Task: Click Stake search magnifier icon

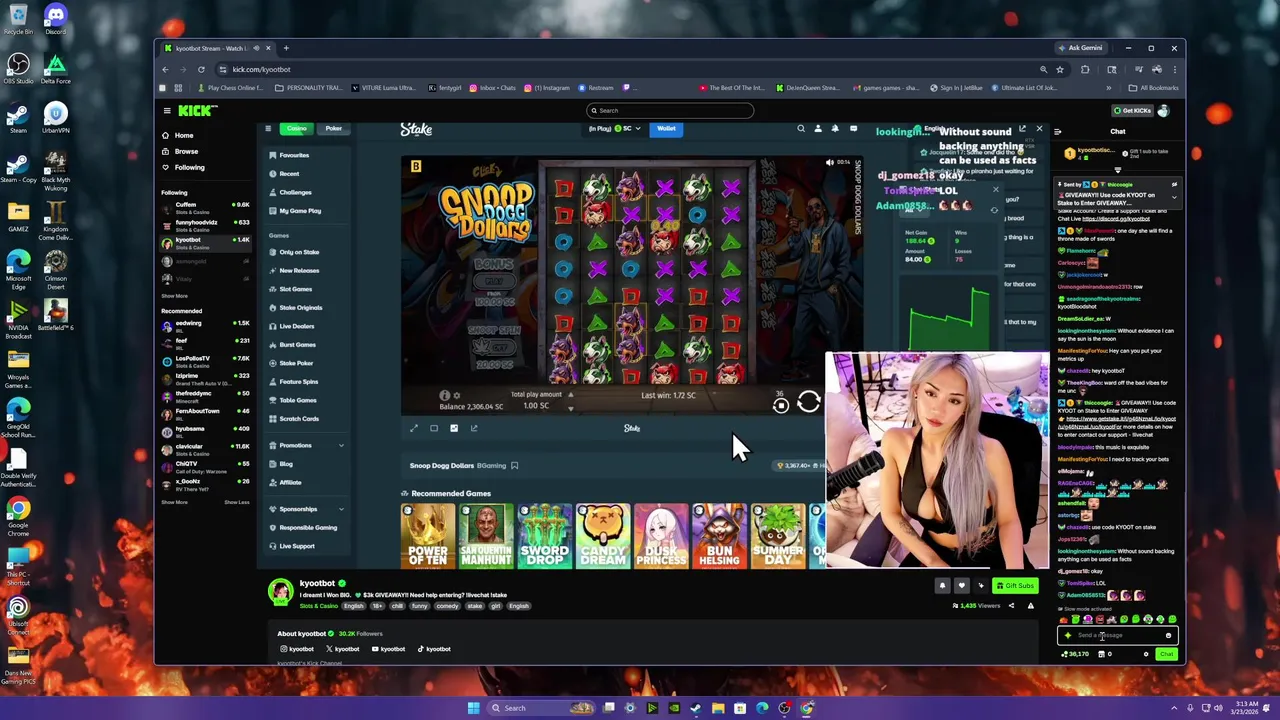Action: (x=800, y=129)
